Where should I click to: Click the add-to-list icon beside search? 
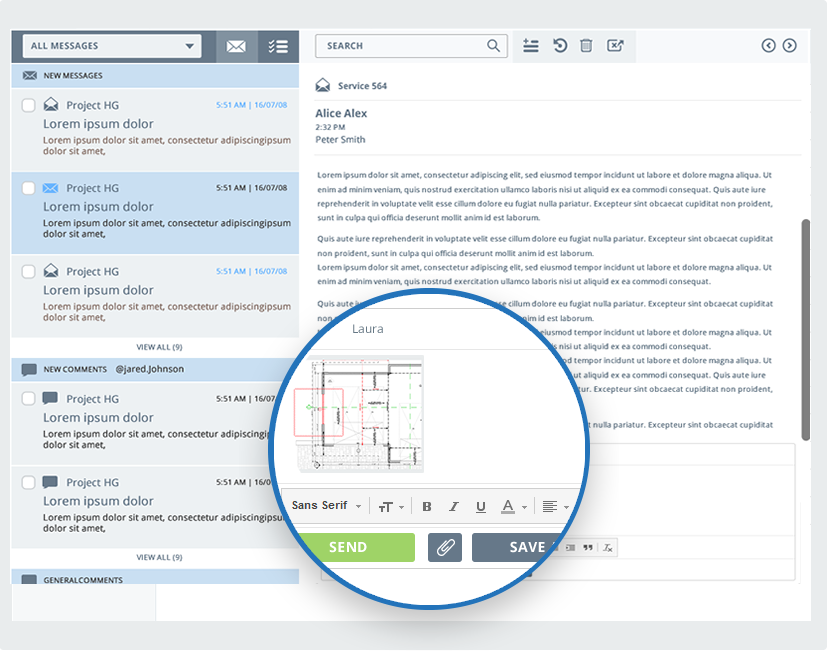click(531, 46)
